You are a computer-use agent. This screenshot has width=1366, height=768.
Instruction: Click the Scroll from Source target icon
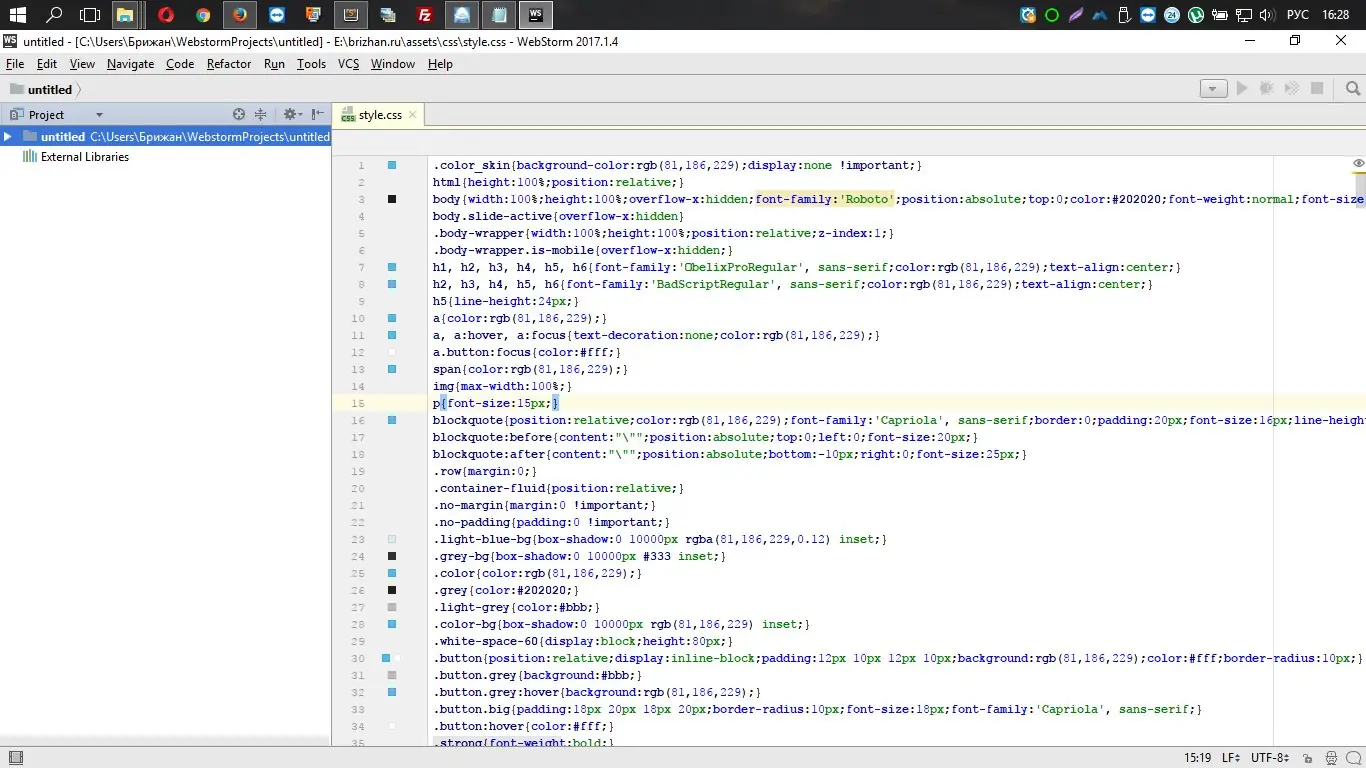coord(239,115)
